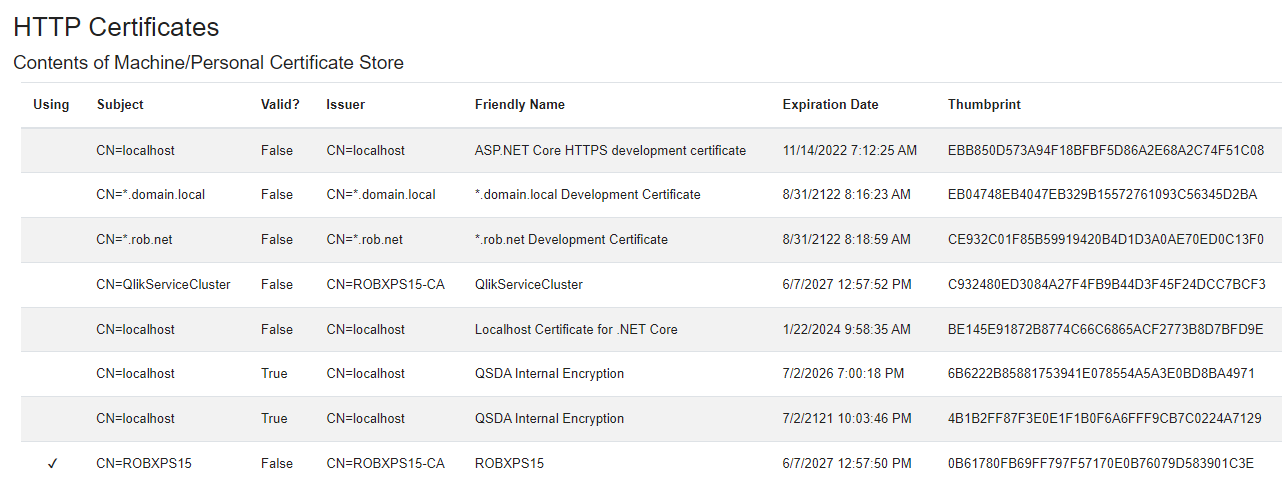Click the 8/31/2122 8:16:23 AM expiration date
Screen dimensions: 1282x488
(x=846, y=195)
